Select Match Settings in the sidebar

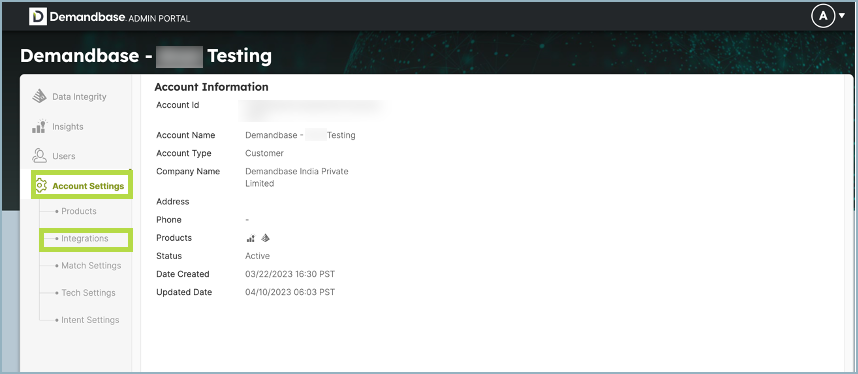click(x=91, y=266)
